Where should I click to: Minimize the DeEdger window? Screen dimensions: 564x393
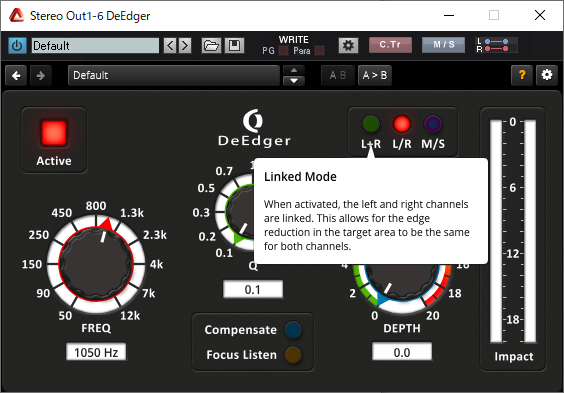click(x=449, y=15)
